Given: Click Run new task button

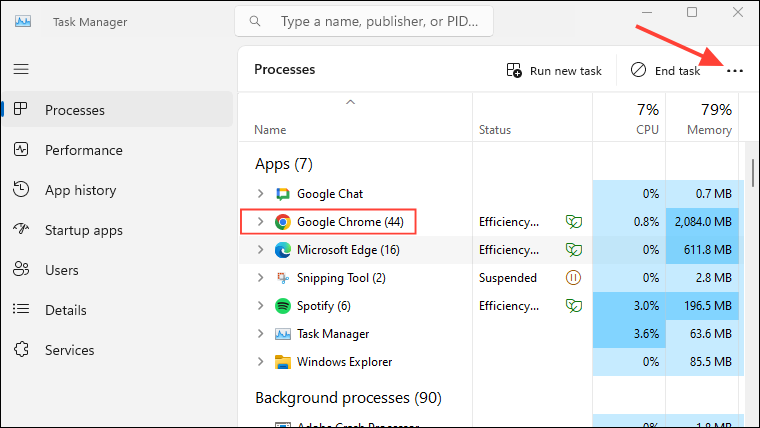Looking at the screenshot, I should [x=554, y=71].
